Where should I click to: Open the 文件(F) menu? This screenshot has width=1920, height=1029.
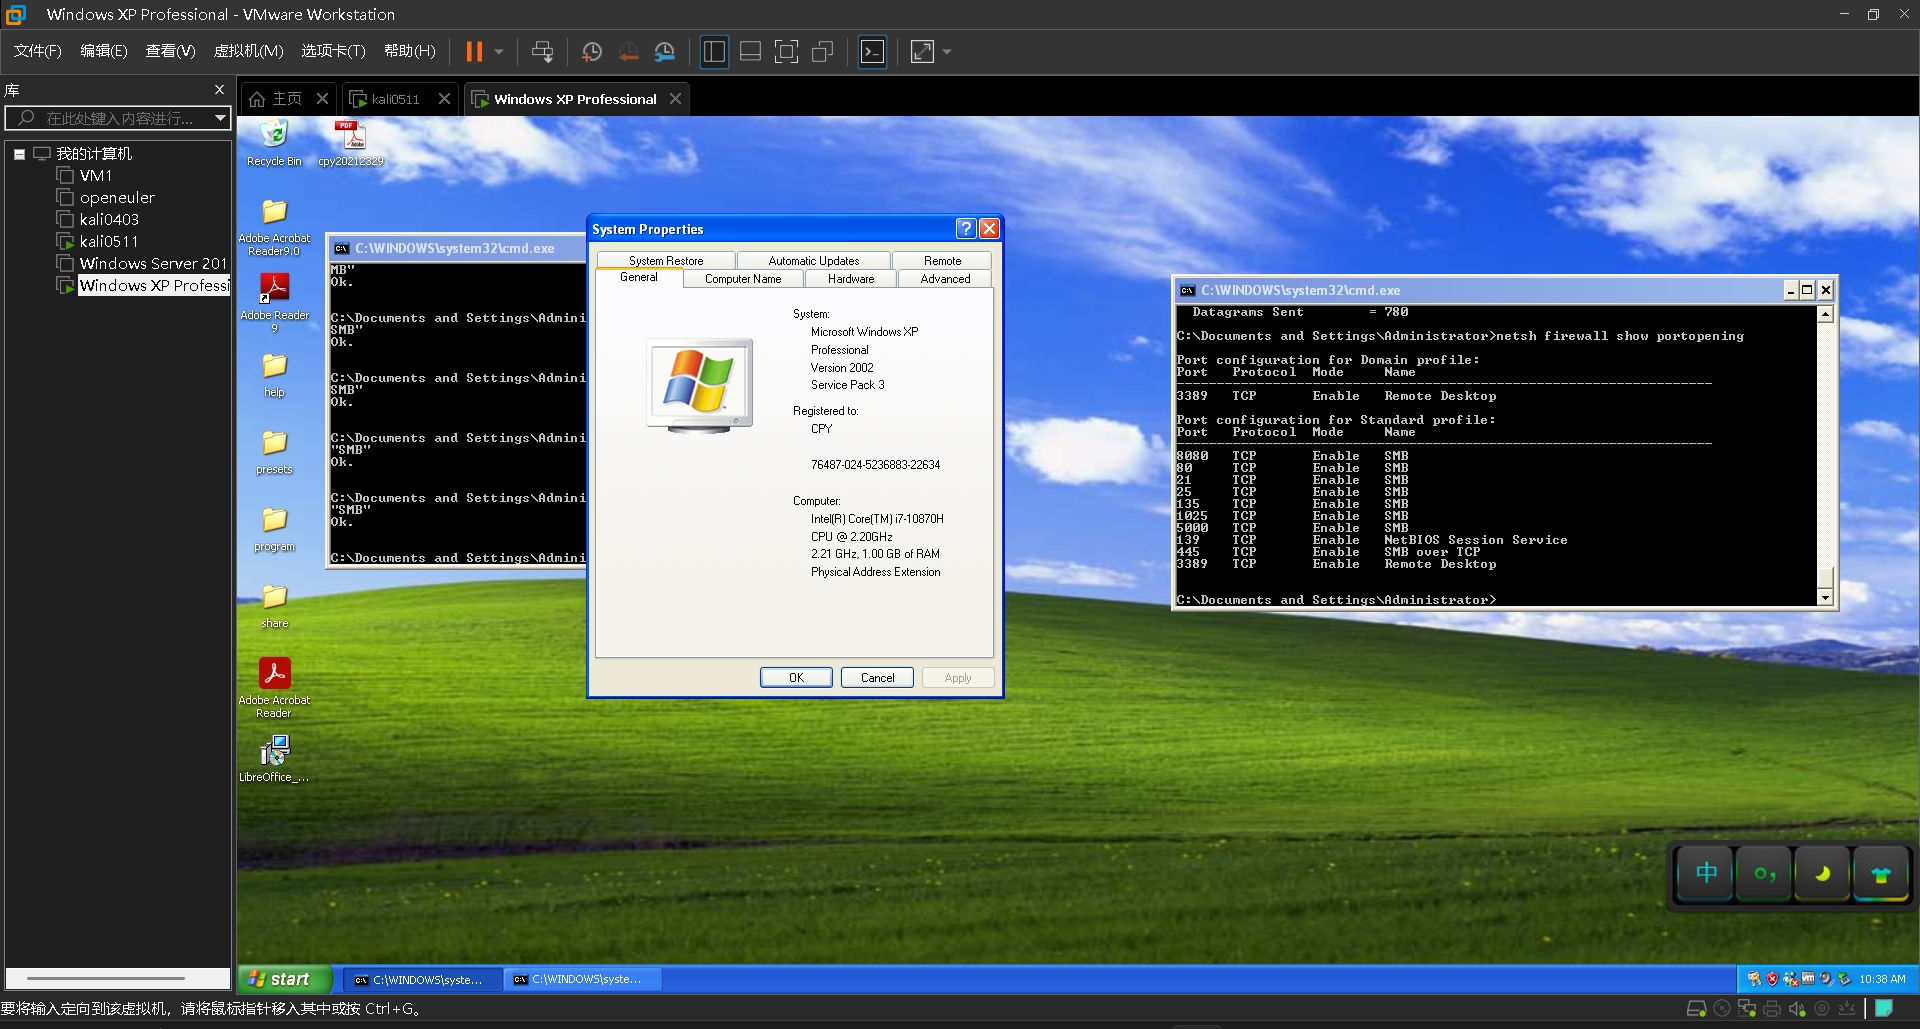[x=37, y=51]
